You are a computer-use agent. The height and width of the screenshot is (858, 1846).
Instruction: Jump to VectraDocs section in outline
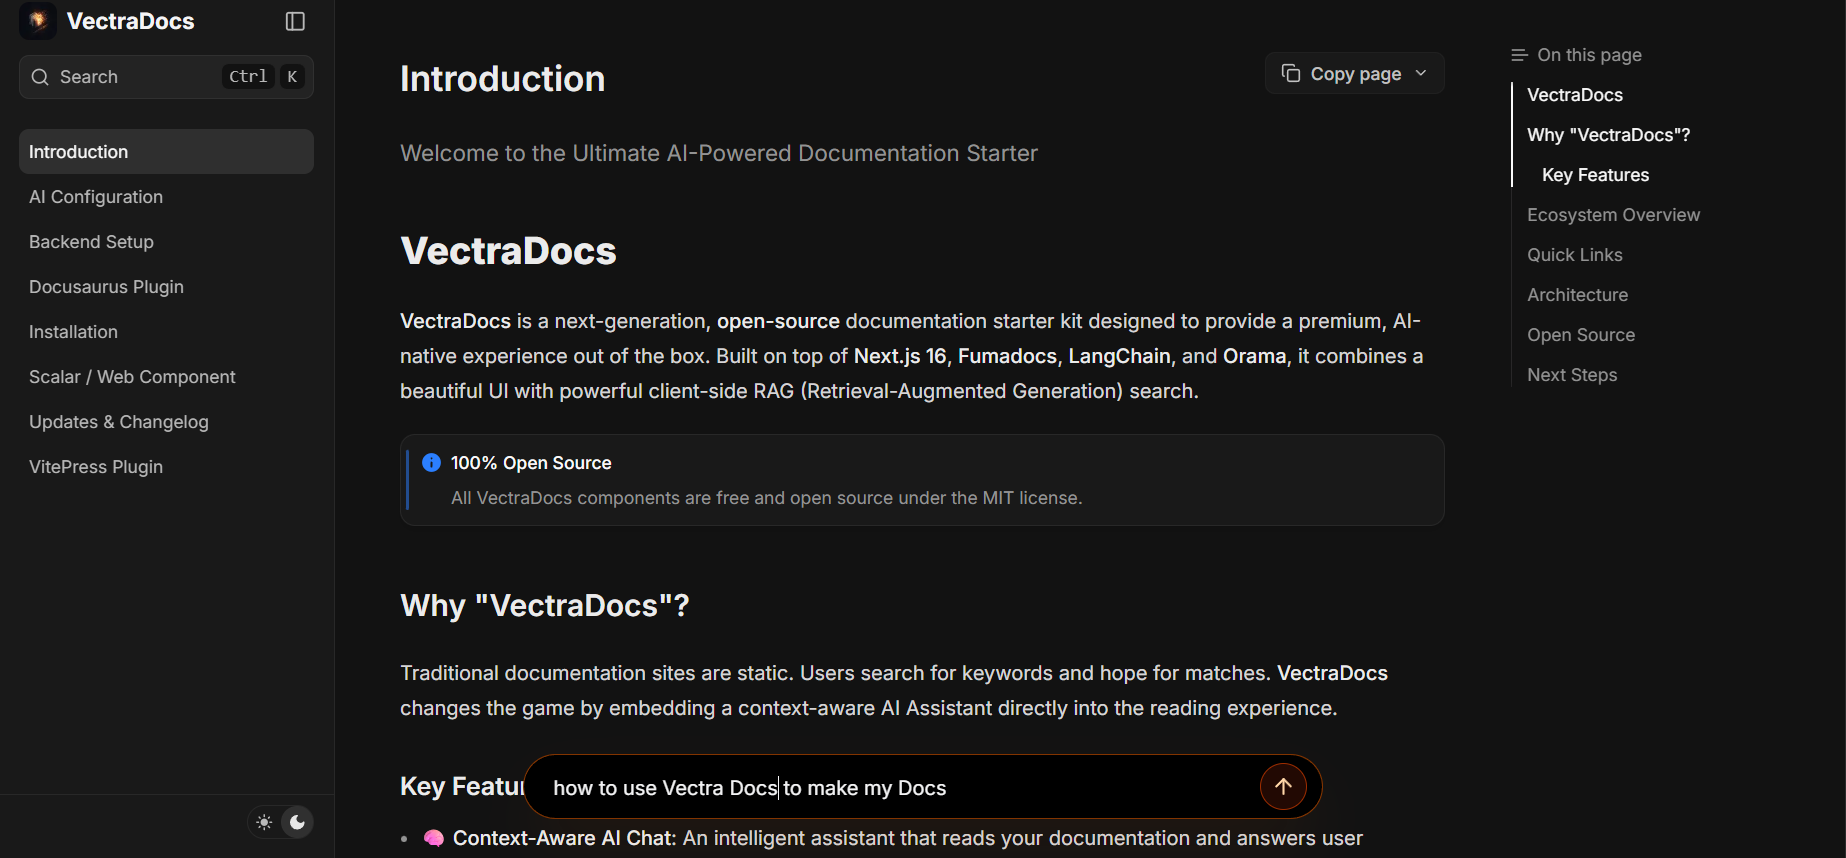click(x=1575, y=95)
